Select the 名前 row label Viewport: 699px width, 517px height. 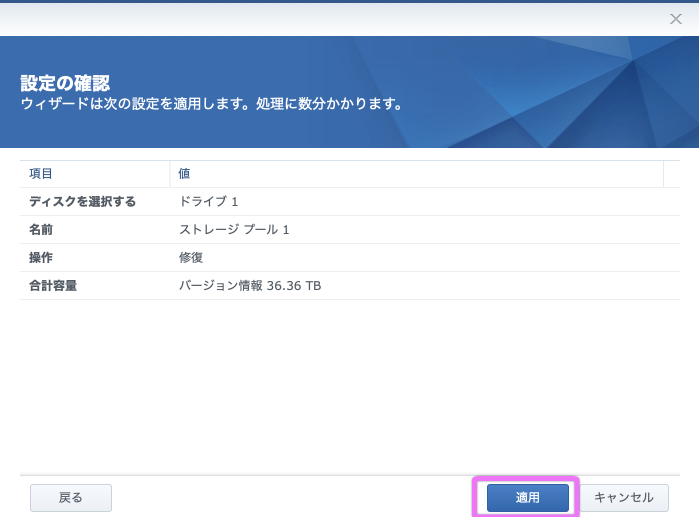coord(41,230)
